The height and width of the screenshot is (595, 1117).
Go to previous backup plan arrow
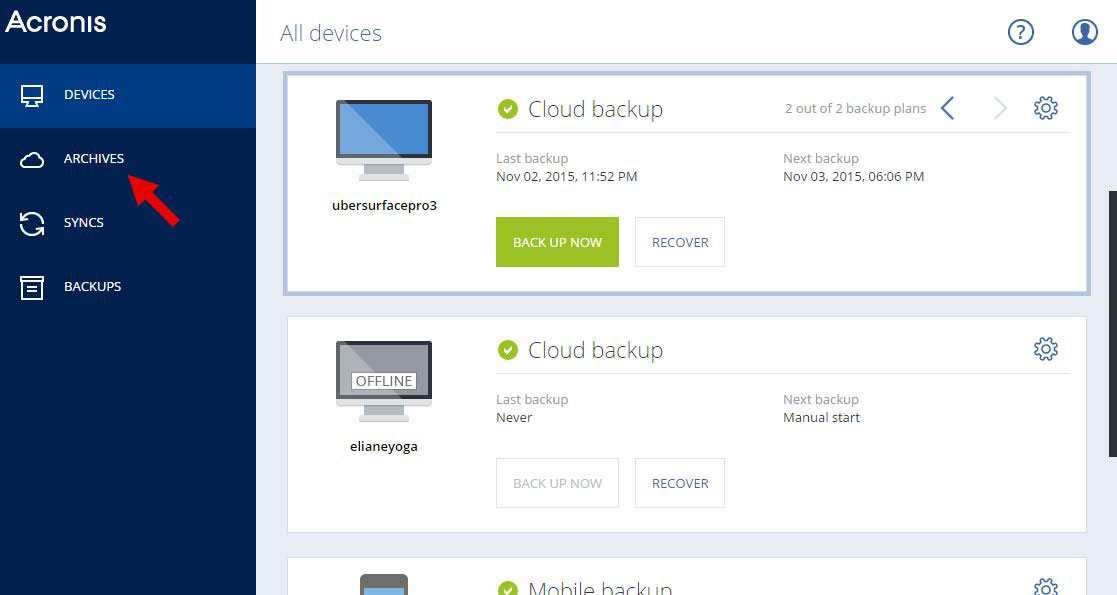point(947,108)
